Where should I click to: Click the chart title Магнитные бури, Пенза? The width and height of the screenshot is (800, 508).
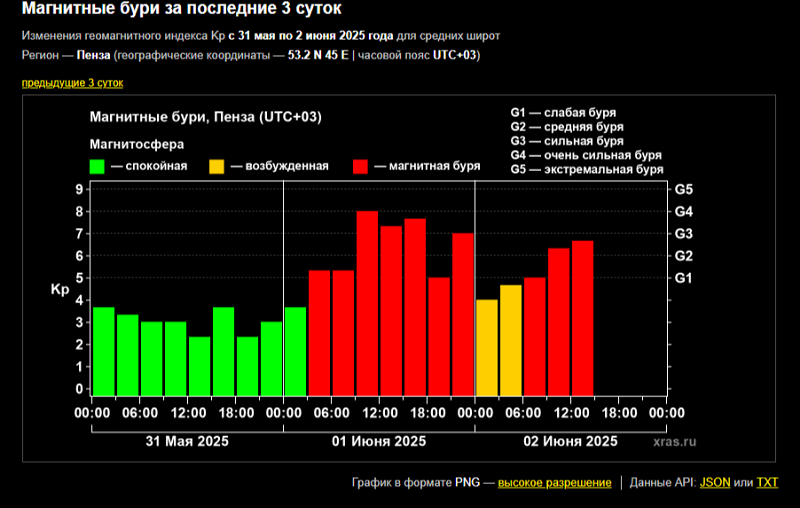205,117
